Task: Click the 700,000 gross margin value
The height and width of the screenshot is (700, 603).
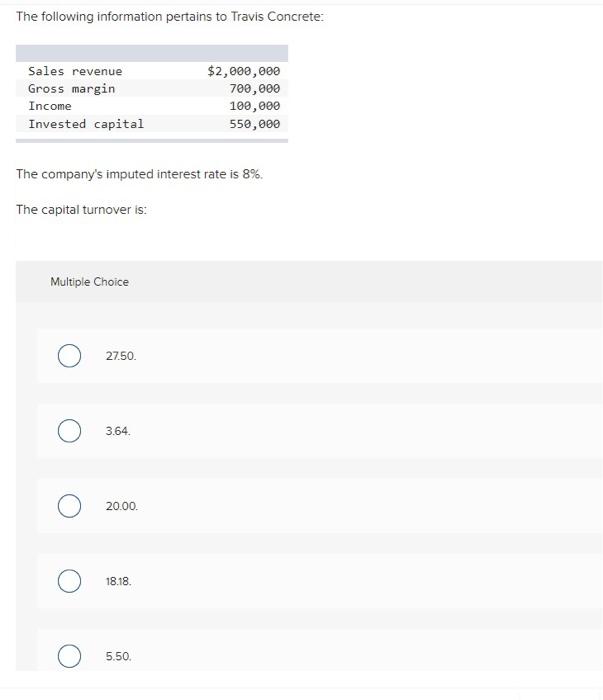Action: click(x=255, y=88)
